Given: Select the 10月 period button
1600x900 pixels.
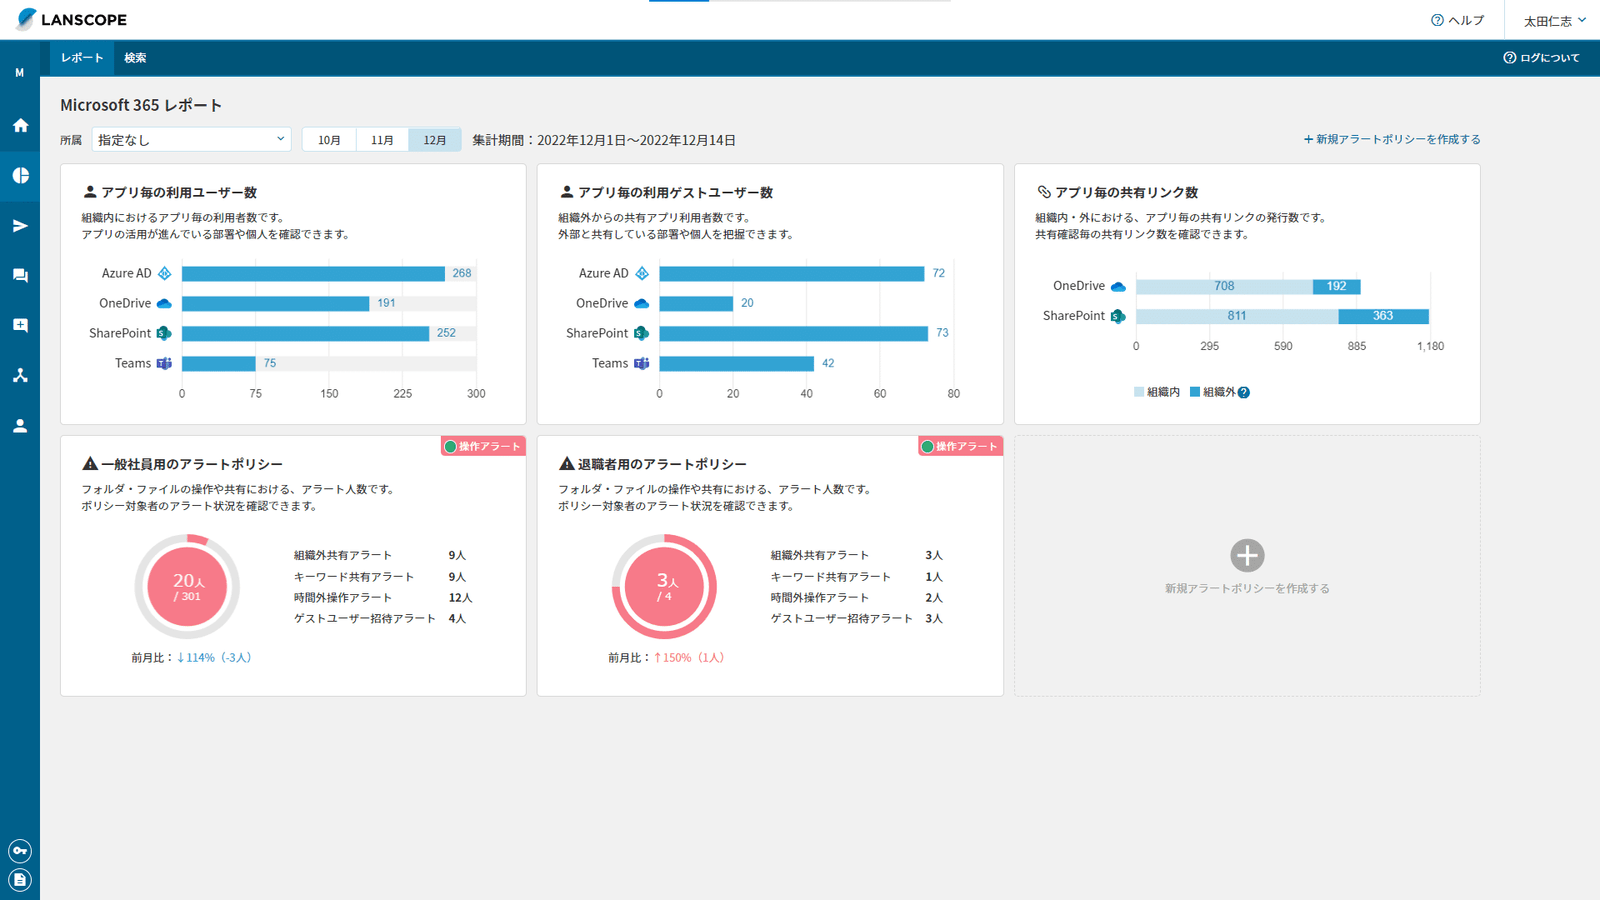Looking at the screenshot, I should point(329,140).
